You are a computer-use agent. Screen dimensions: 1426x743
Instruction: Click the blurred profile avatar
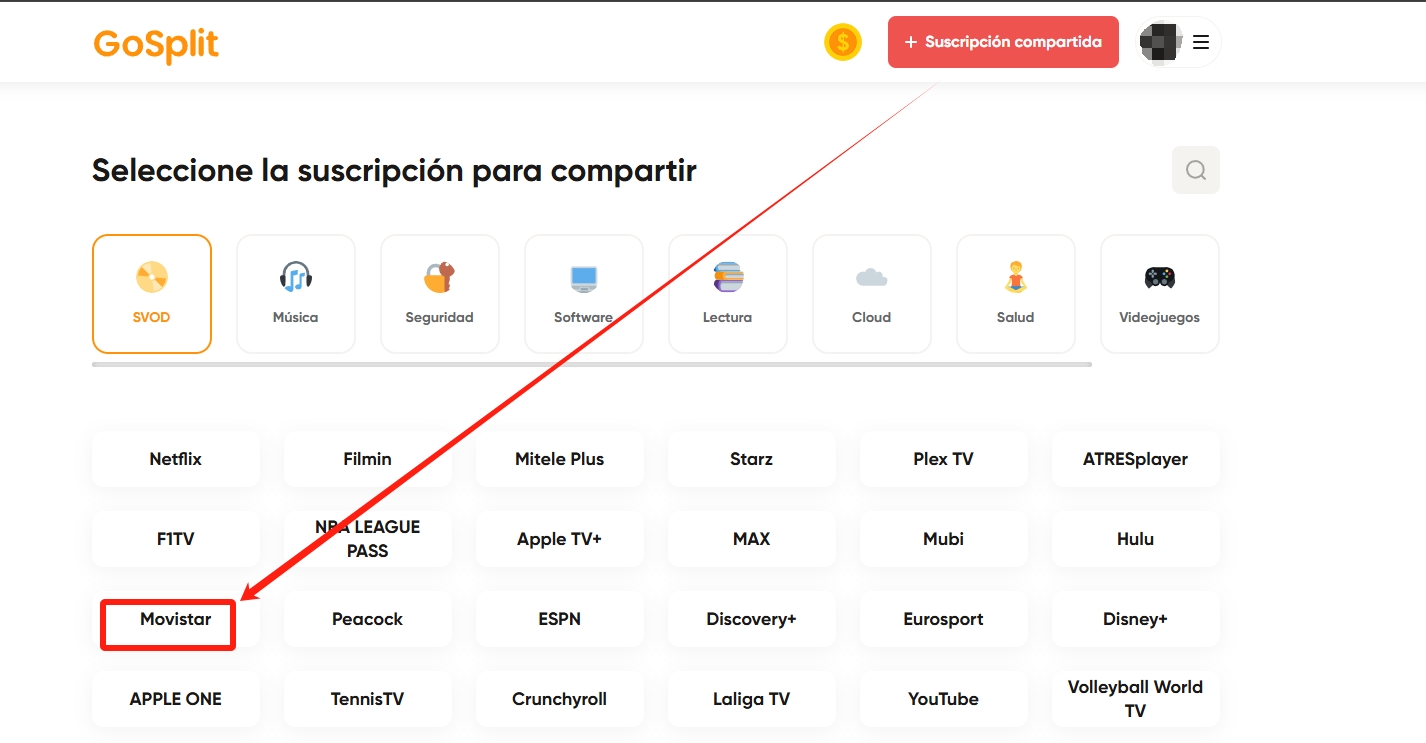pos(1162,42)
